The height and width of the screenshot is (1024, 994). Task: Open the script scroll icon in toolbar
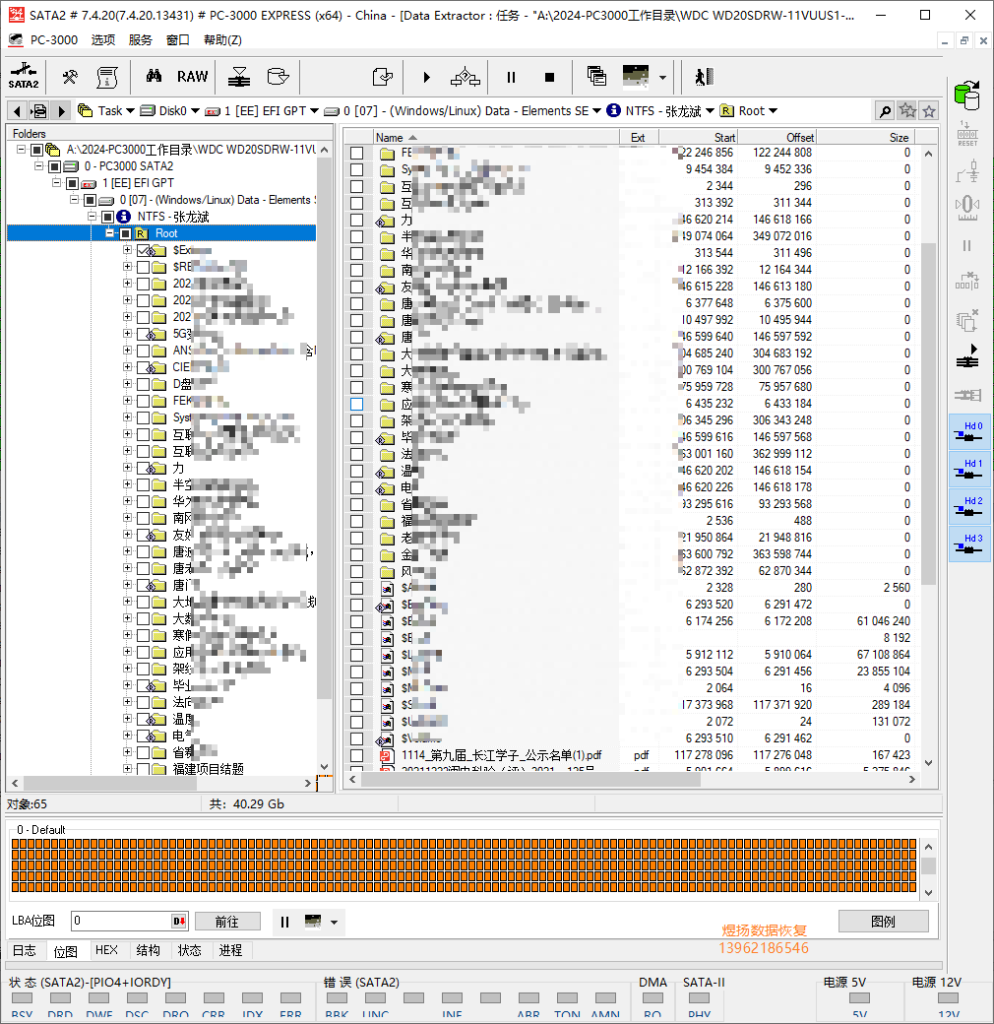click(107, 77)
